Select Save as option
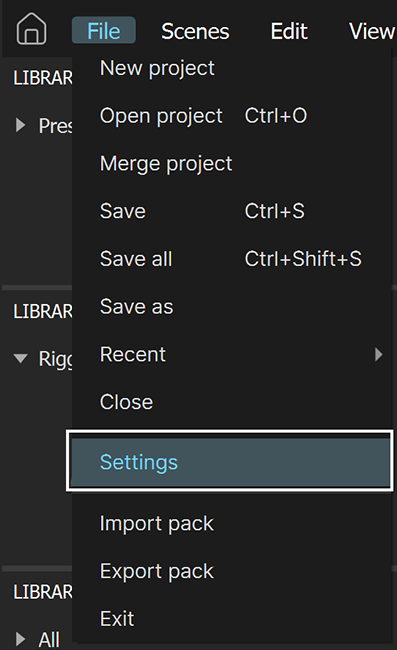The height and width of the screenshot is (650, 397). pos(136,306)
